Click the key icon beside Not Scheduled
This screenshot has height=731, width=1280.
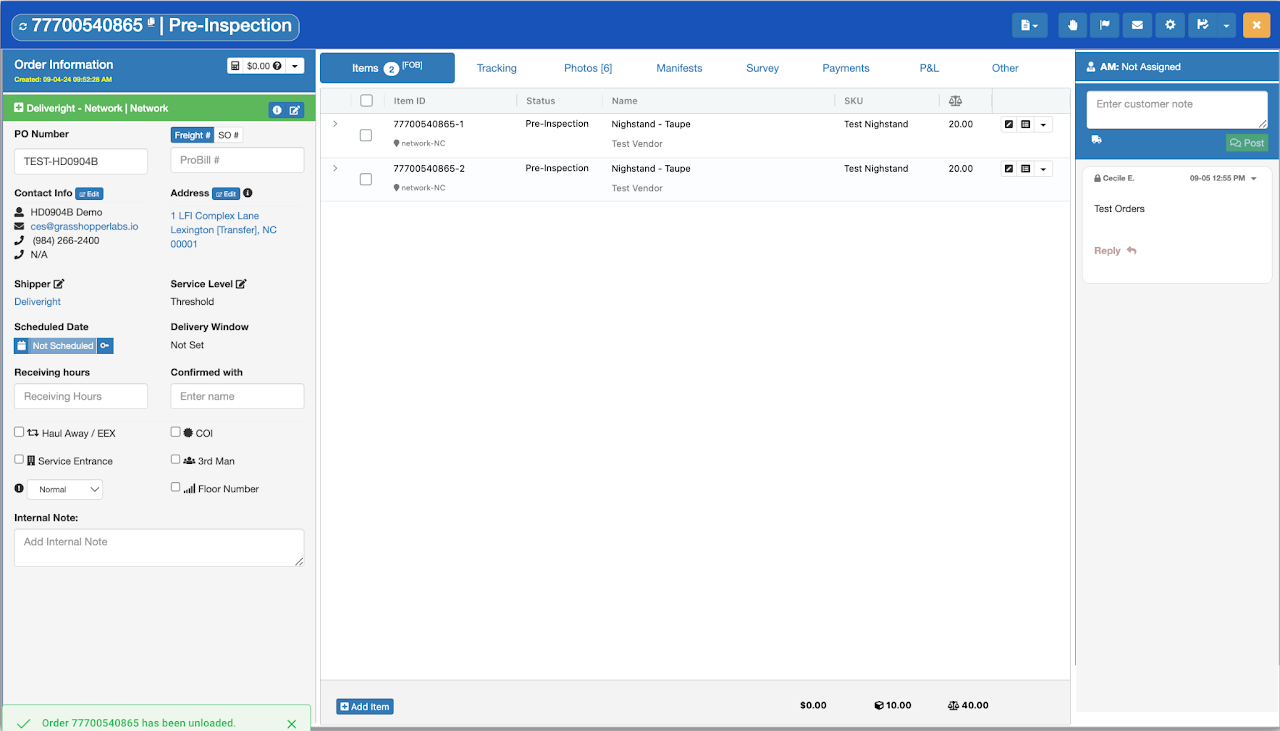click(105, 346)
